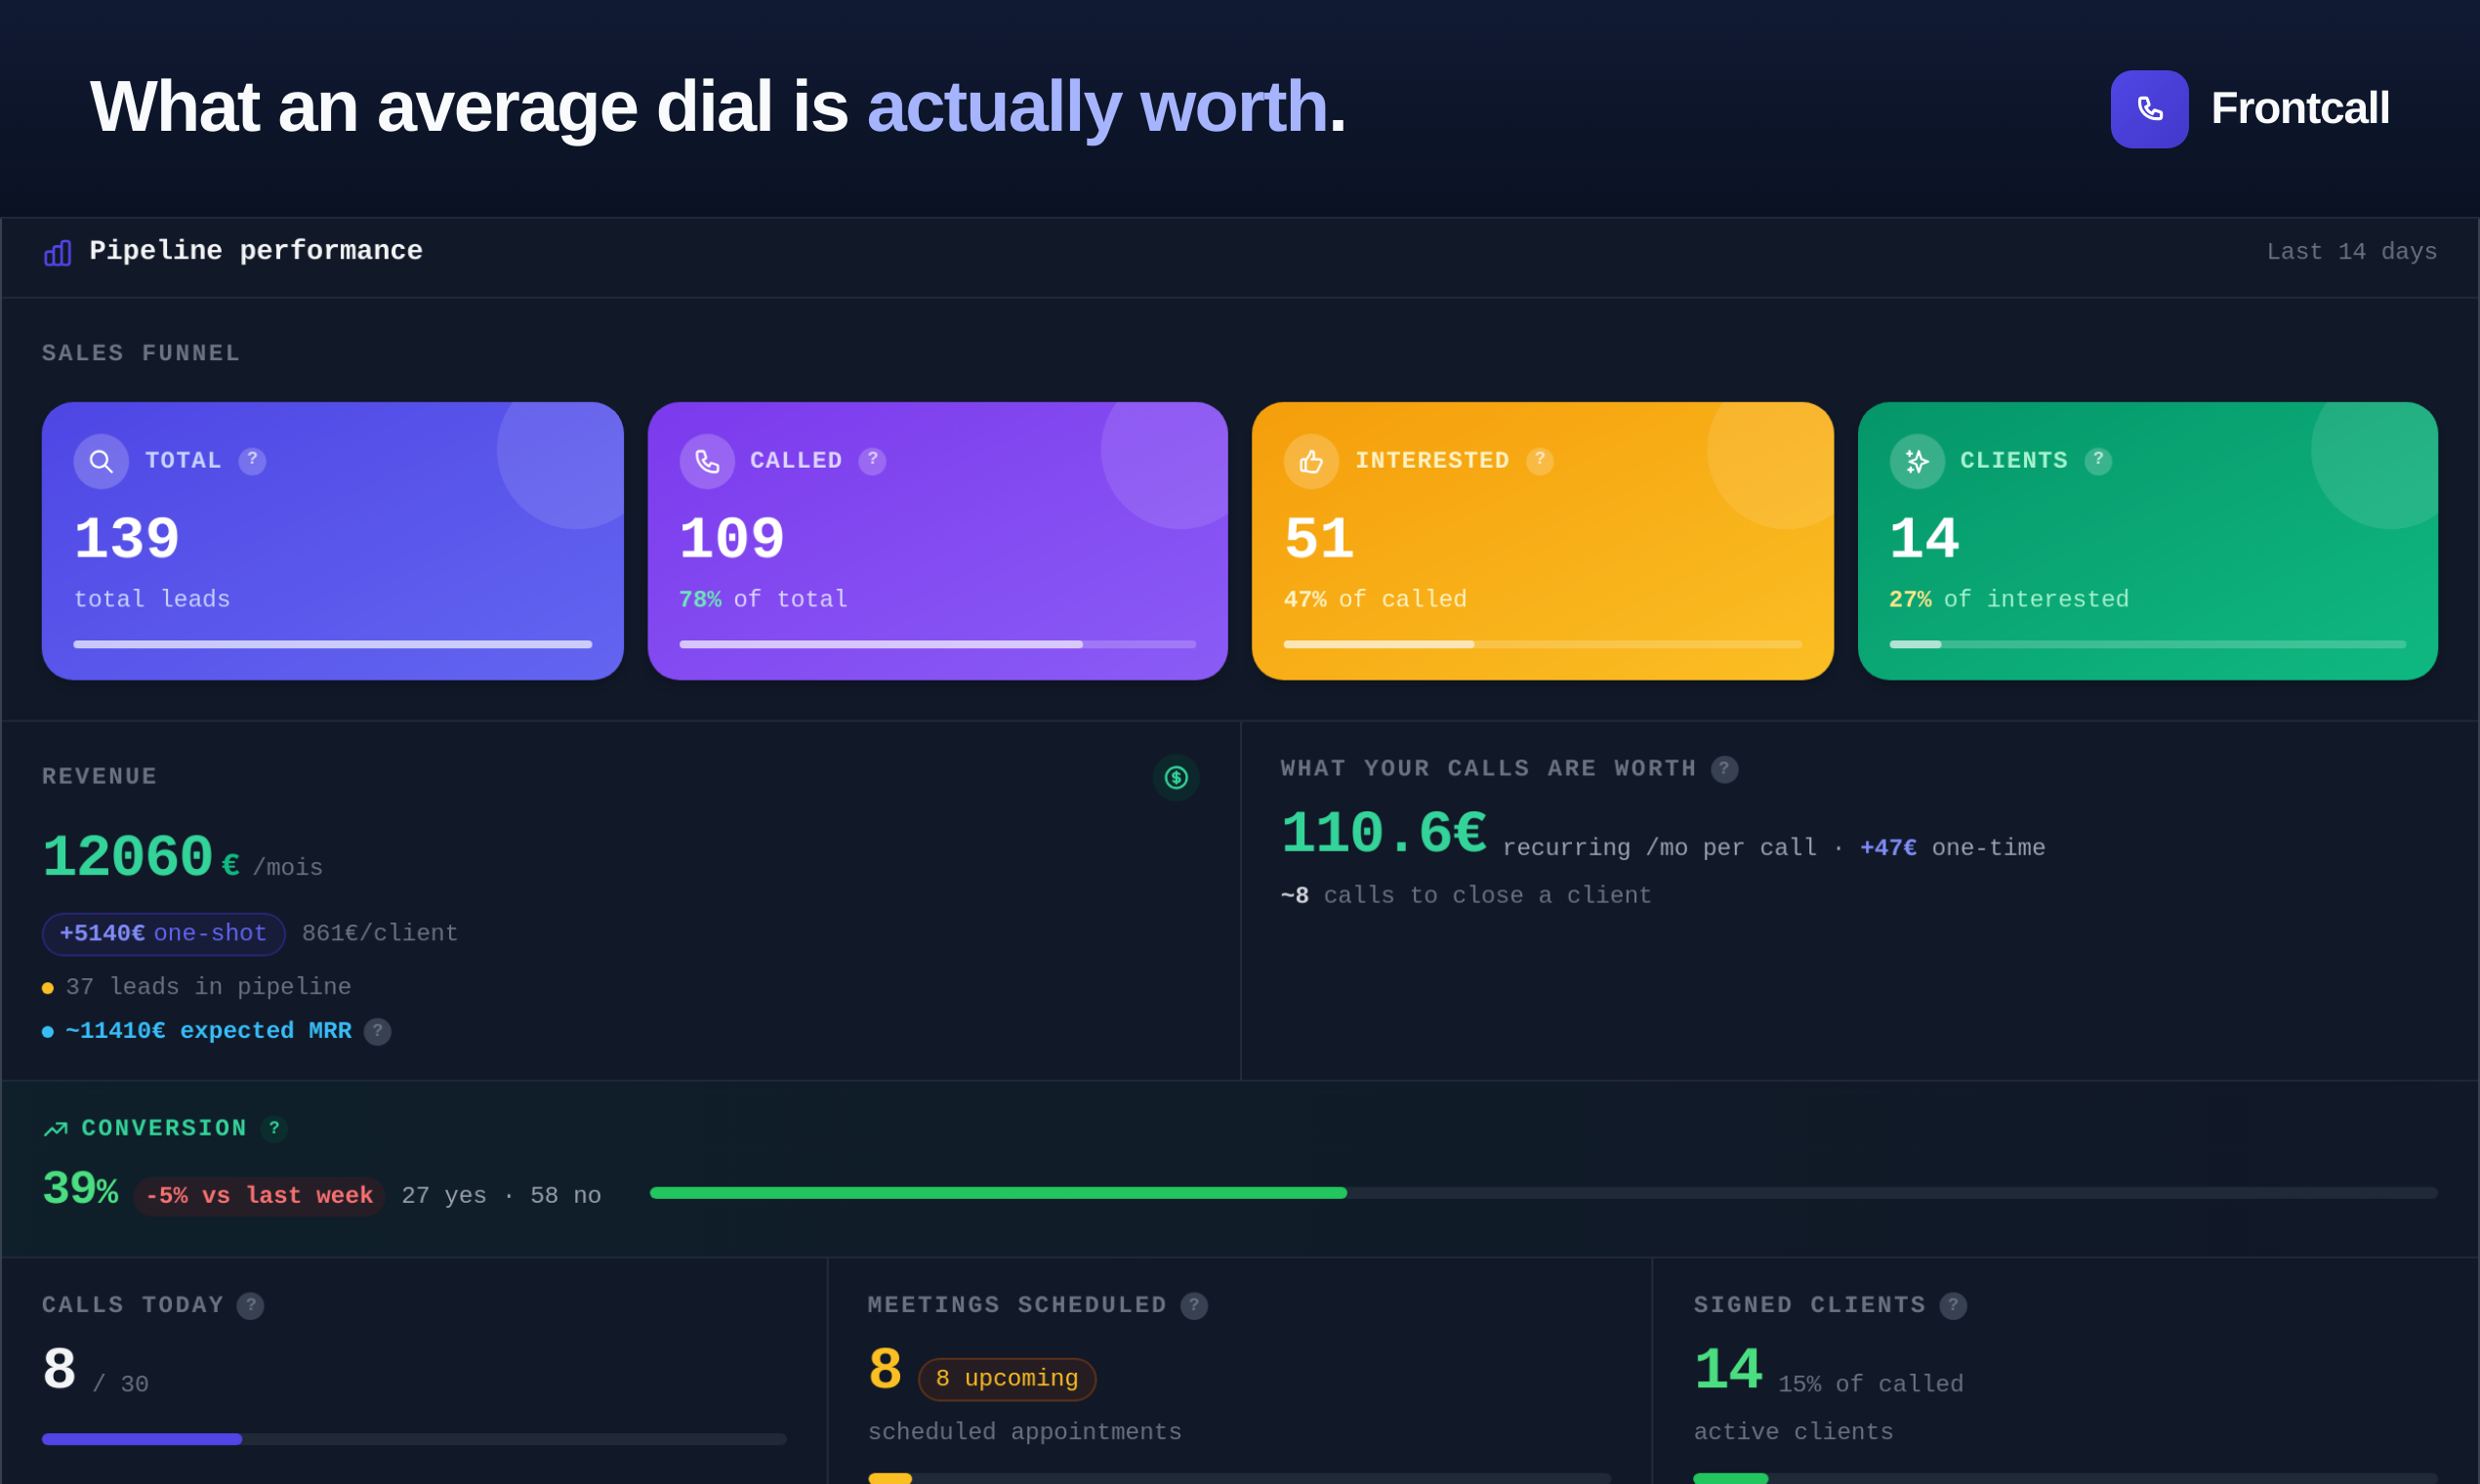Click the +5140€ one-shot badge
Viewport: 2480px width, 1484px height.
point(164,934)
